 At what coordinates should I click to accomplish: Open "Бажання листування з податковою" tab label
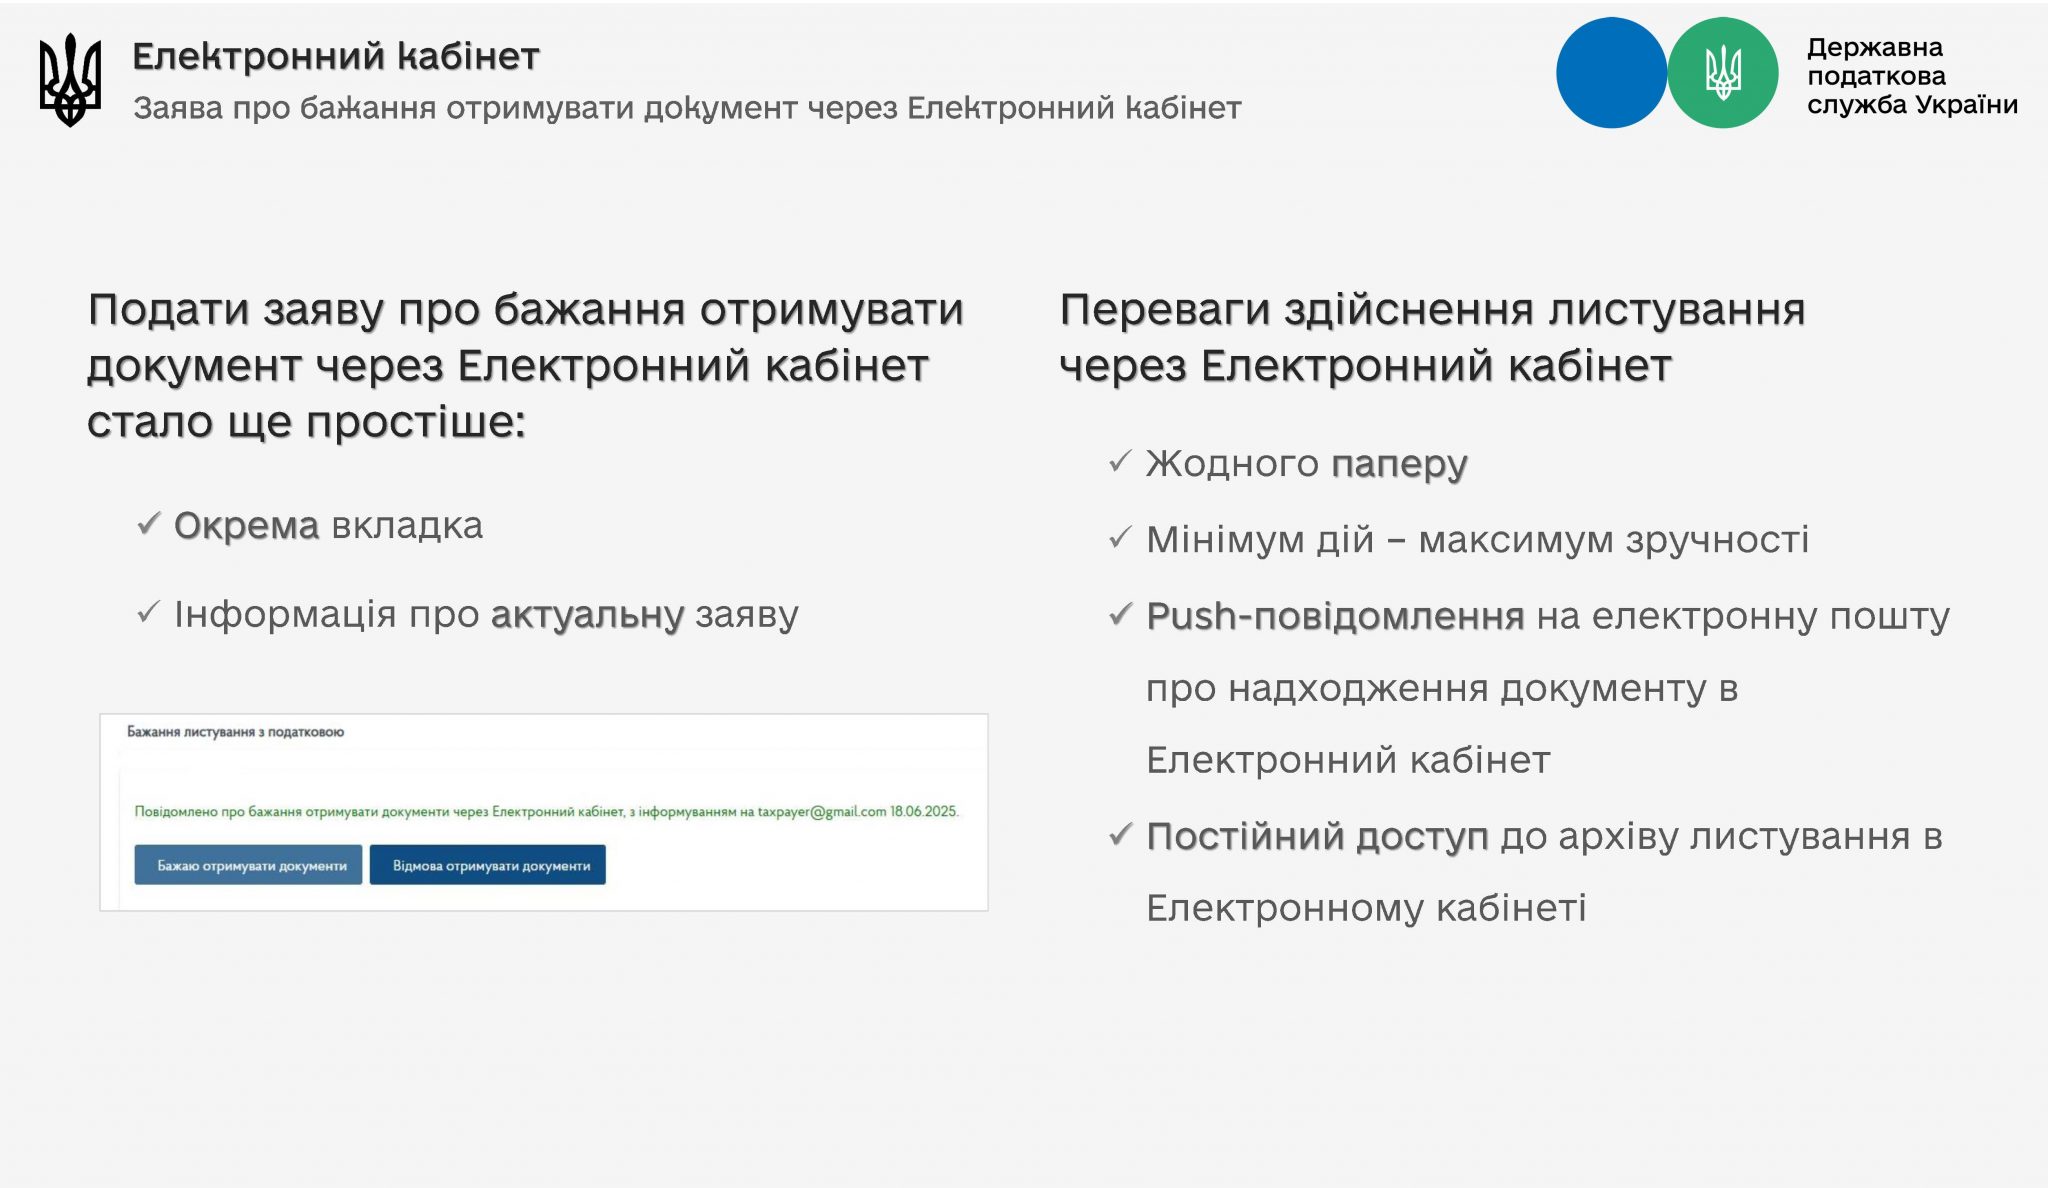pos(235,732)
